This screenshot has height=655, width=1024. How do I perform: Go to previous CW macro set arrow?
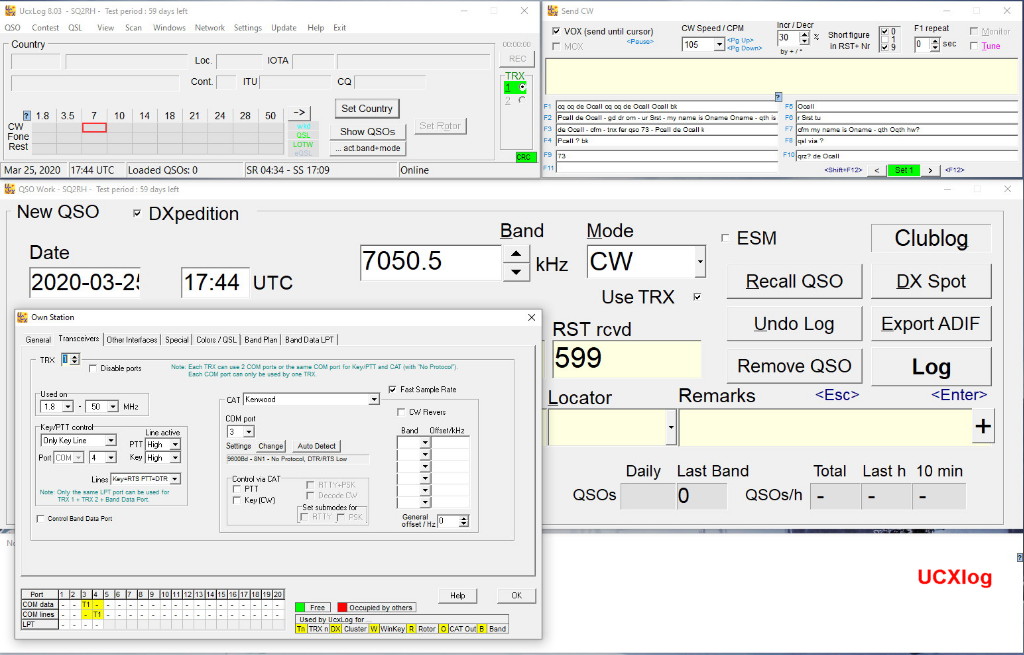877,170
